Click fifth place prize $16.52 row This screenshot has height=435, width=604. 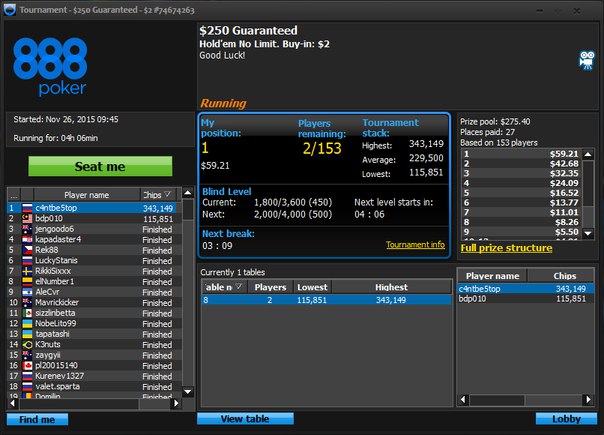(522, 193)
